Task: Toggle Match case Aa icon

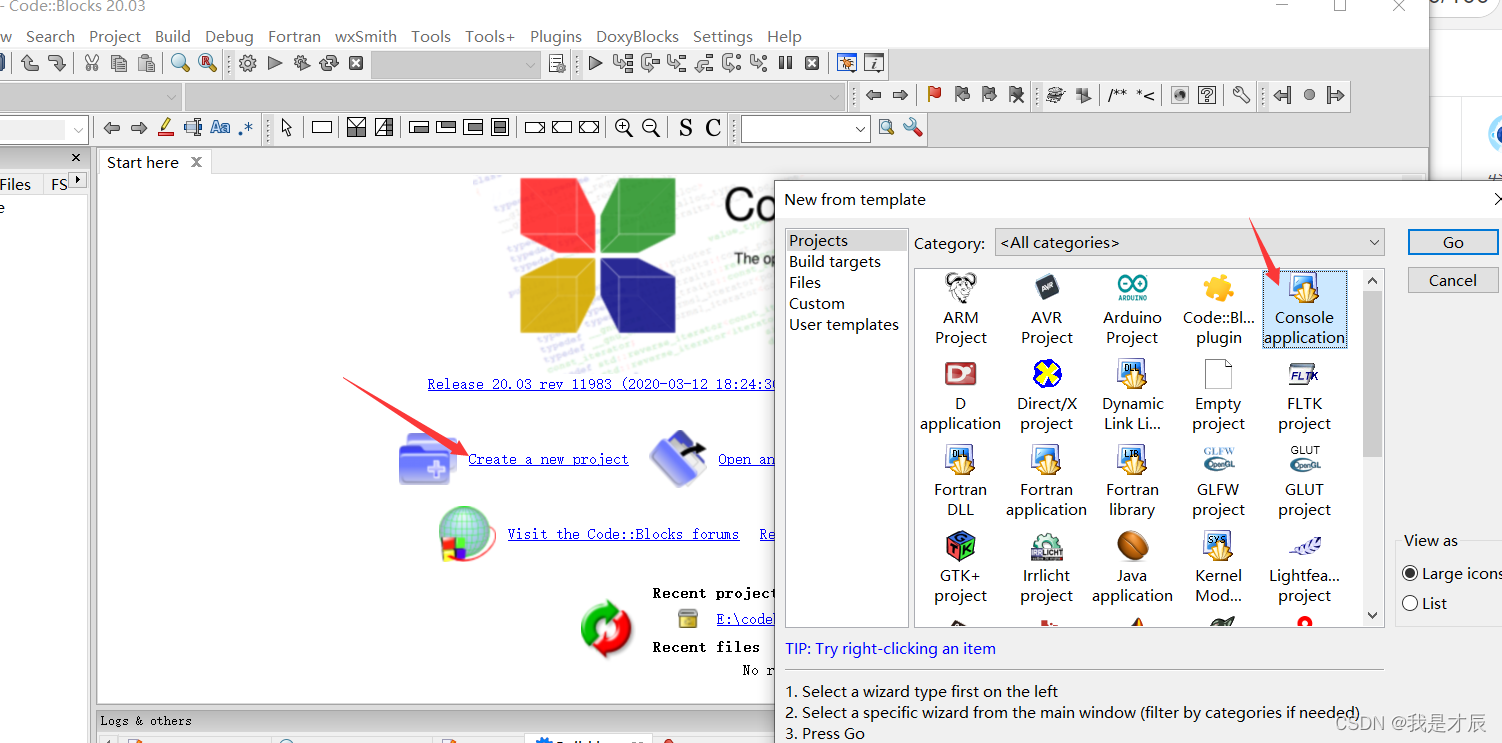Action: pyautogui.click(x=220, y=127)
